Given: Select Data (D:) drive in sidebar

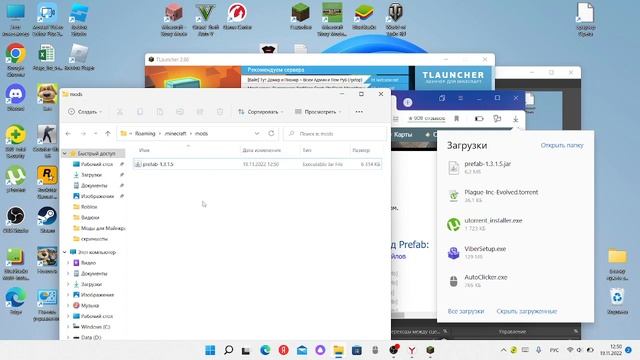Looking at the screenshot, I should [91, 337].
